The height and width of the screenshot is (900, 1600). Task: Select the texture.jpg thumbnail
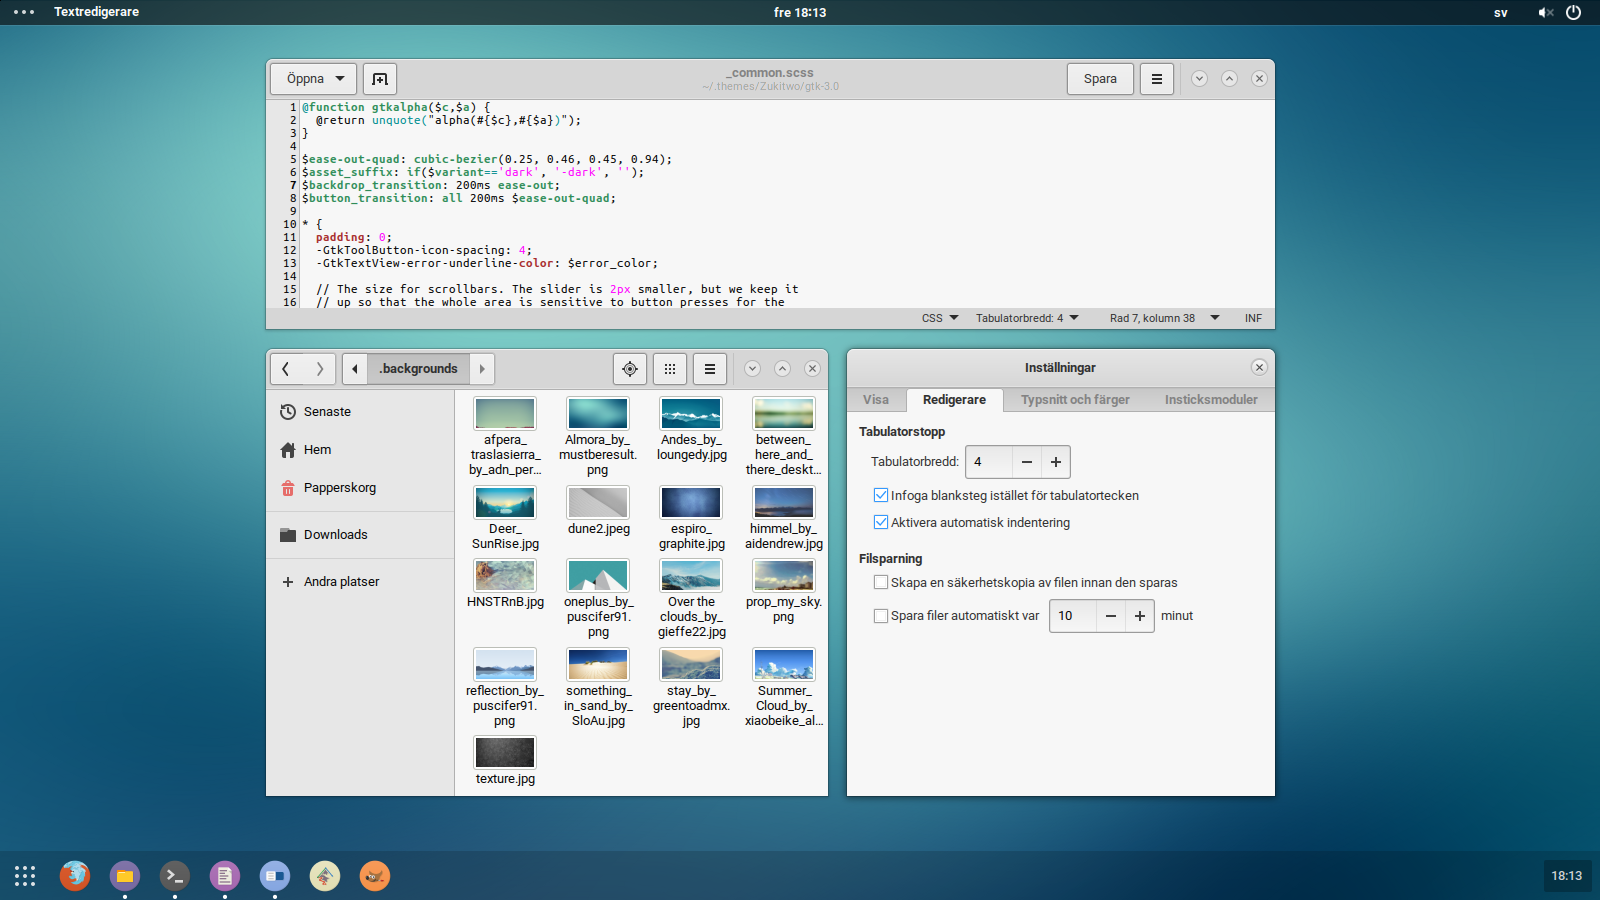[505, 753]
